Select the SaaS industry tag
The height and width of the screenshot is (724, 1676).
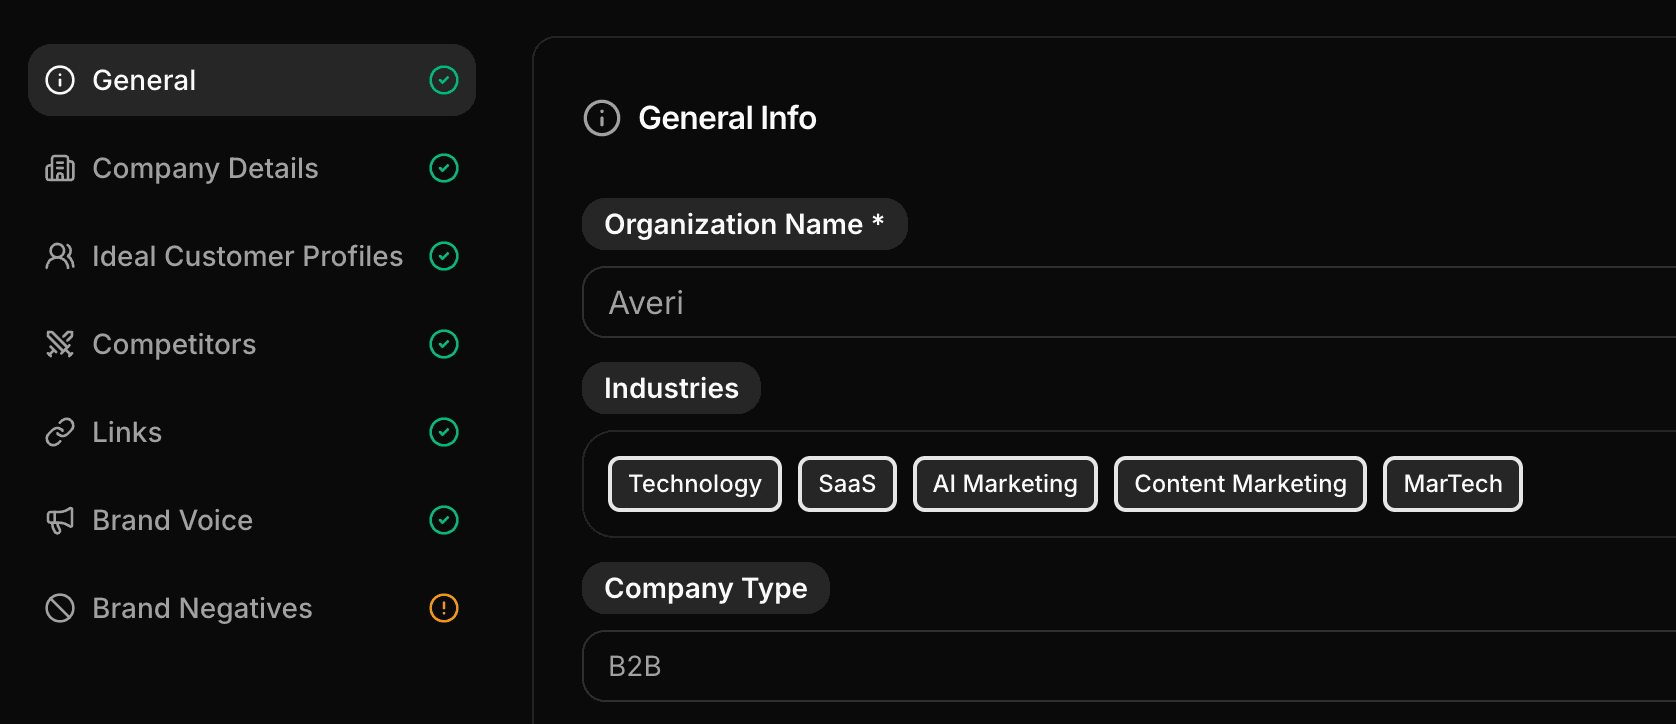pos(847,484)
